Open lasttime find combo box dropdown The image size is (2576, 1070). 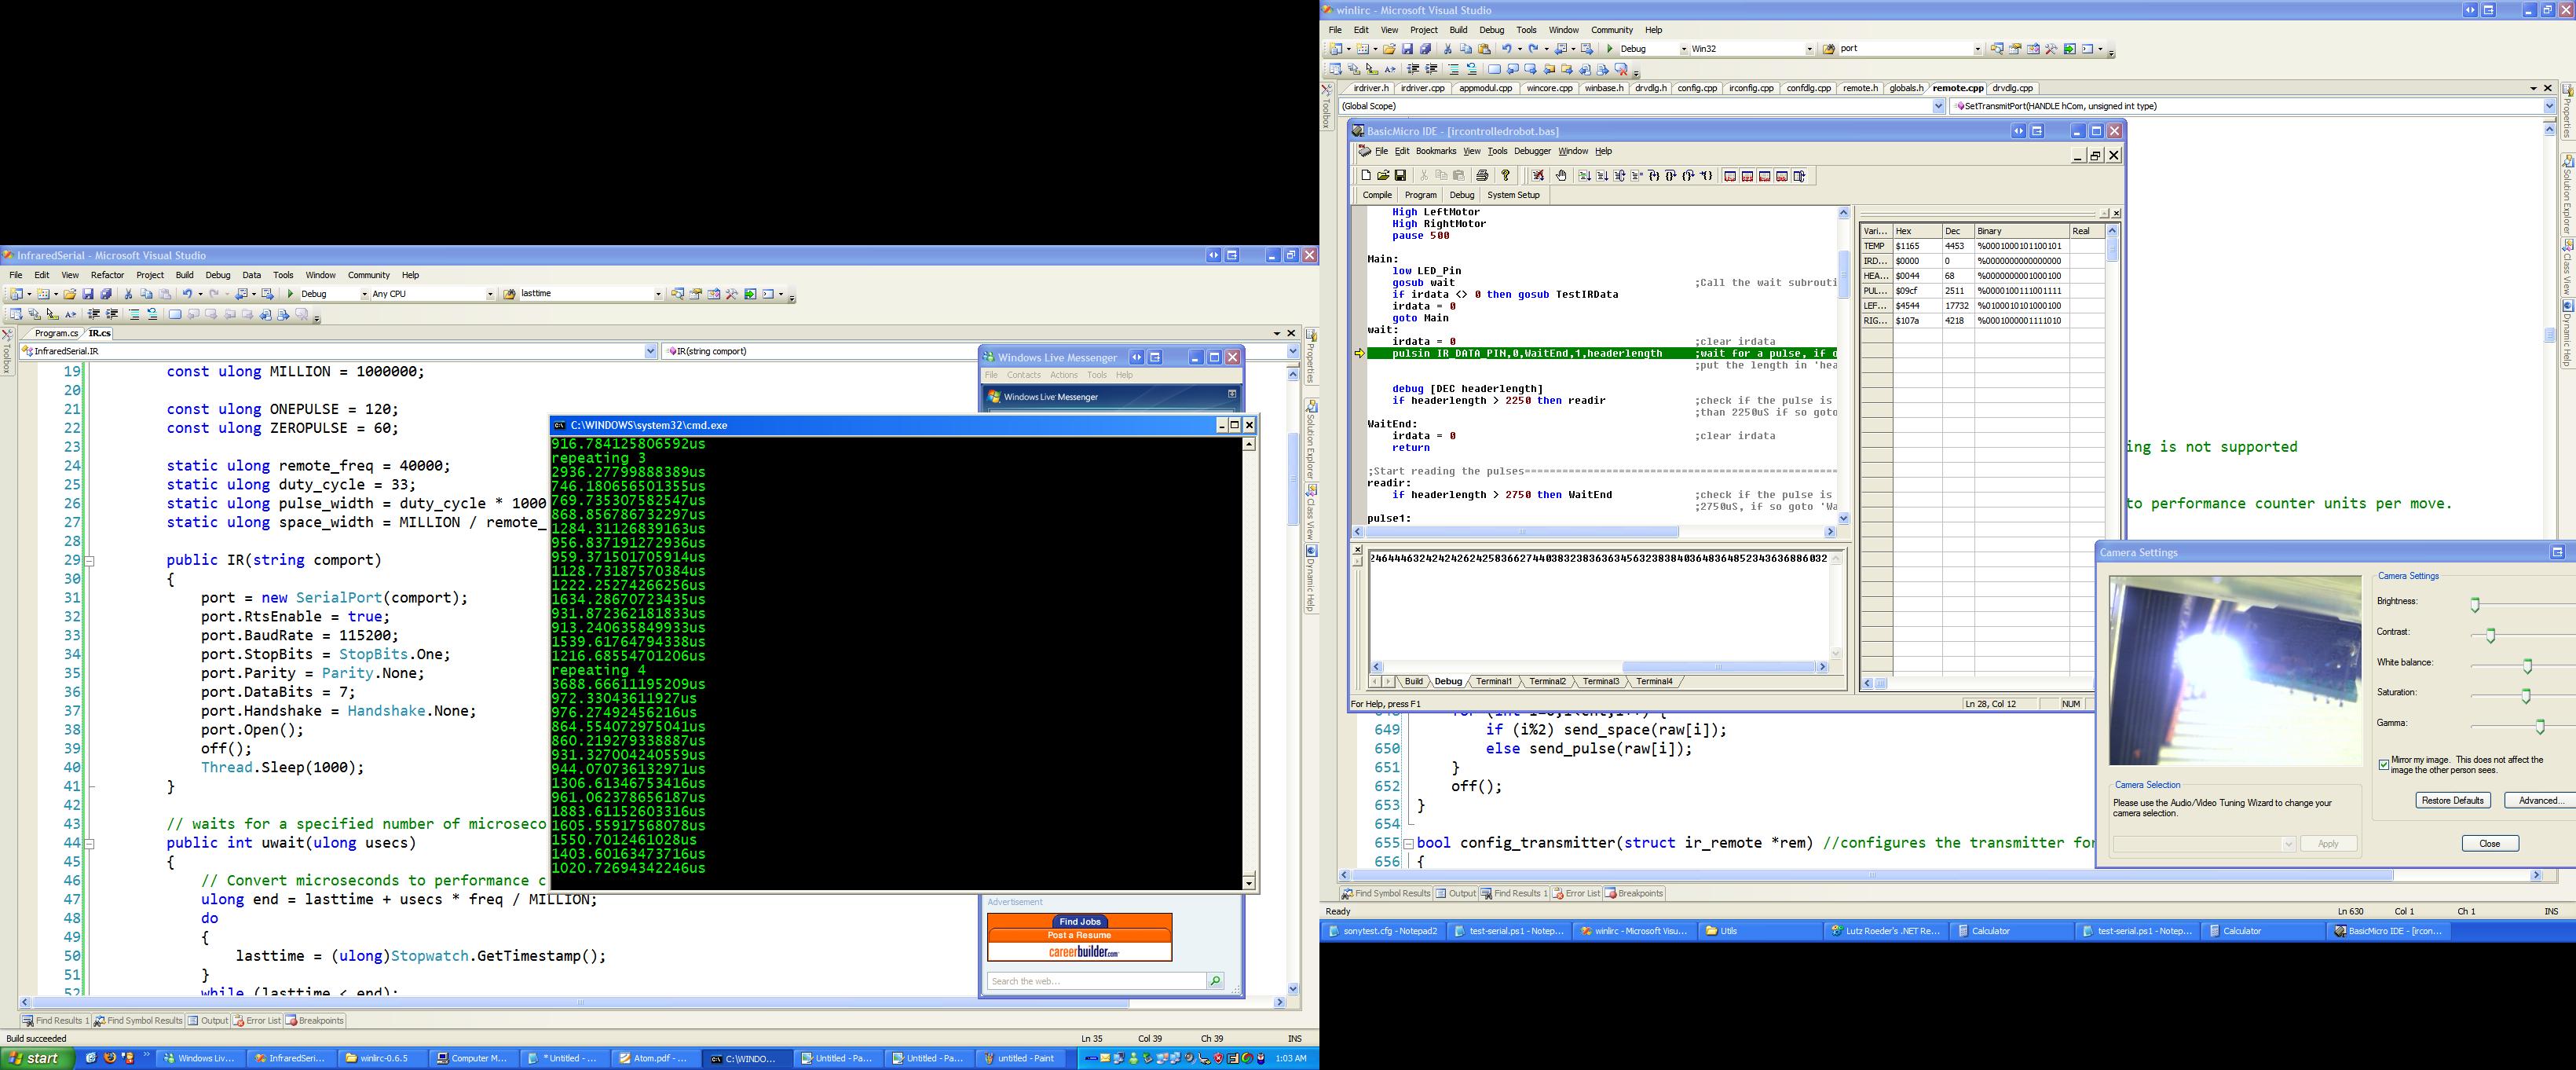click(658, 294)
